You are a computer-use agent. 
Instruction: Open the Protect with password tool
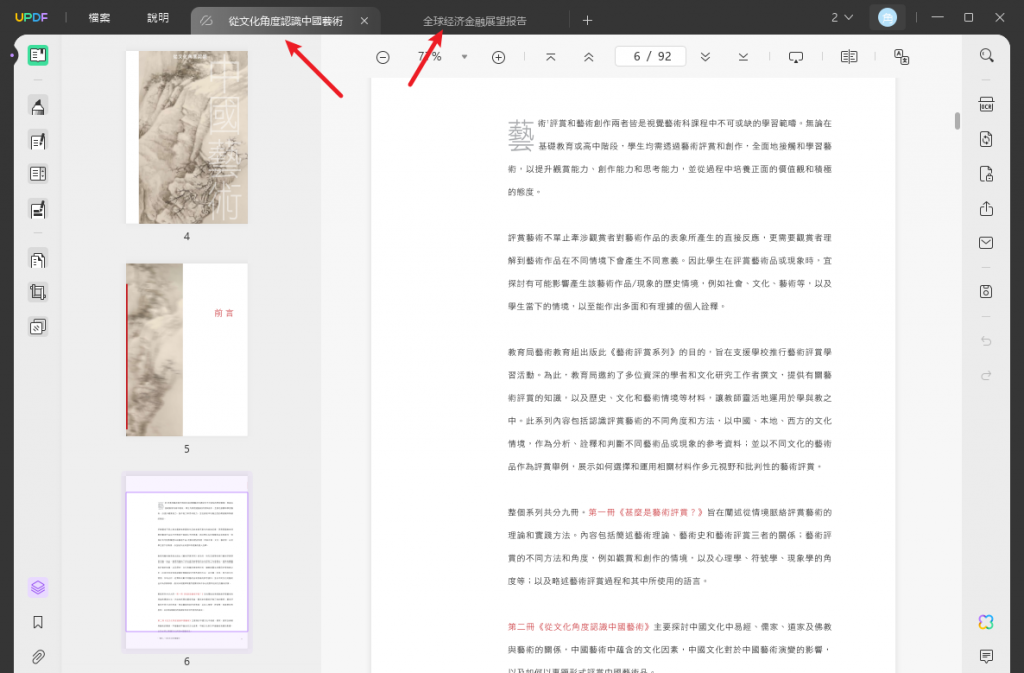point(986,174)
